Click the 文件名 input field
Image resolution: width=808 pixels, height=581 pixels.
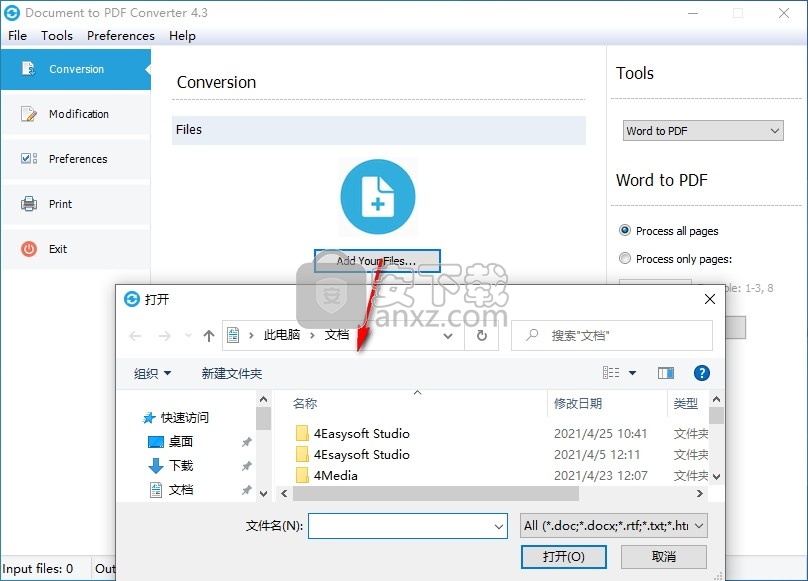pos(408,526)
